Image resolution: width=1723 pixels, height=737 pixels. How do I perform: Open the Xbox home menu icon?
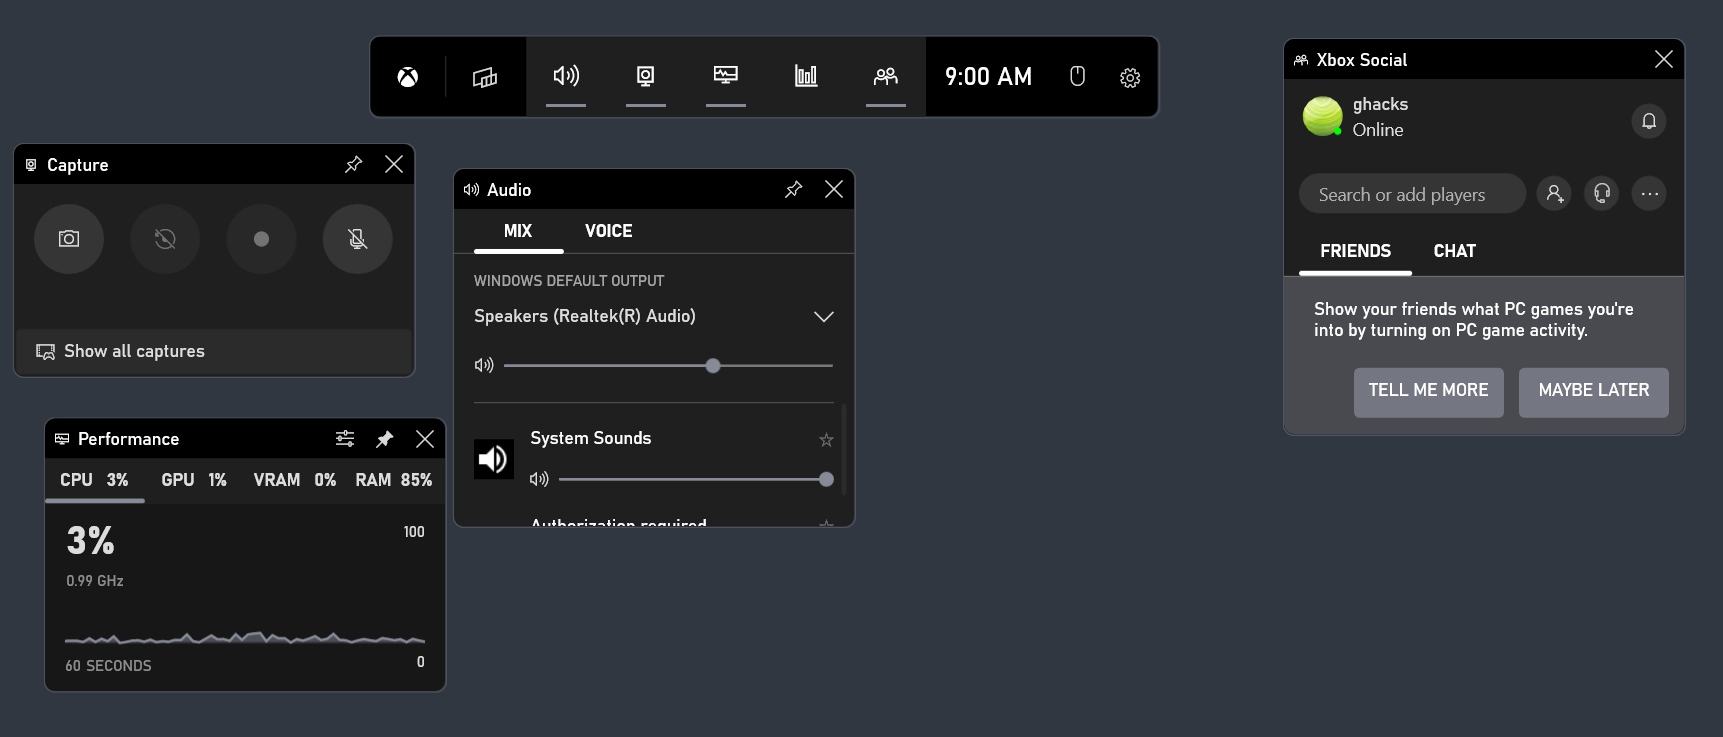click(x=408, y=77)
